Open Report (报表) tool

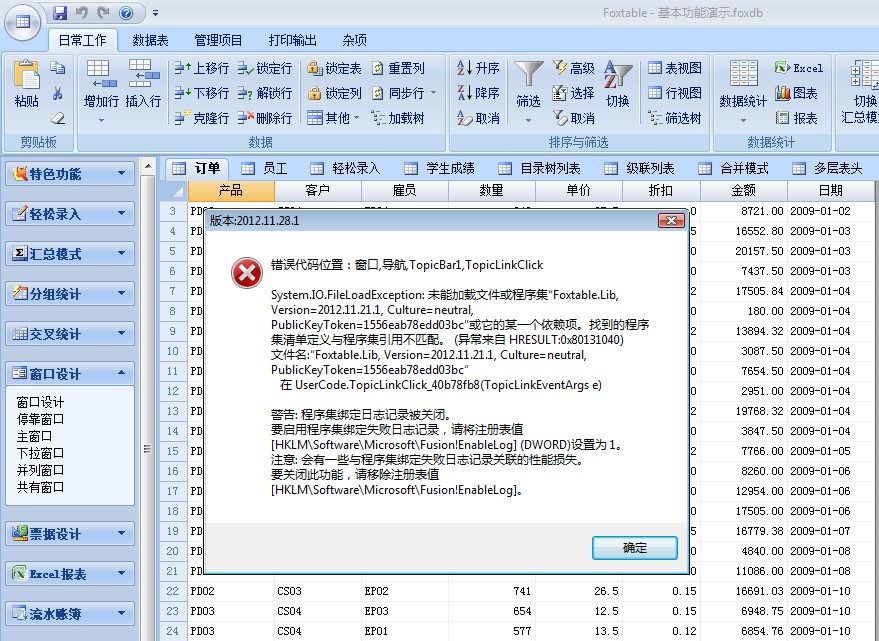point(796,118)
